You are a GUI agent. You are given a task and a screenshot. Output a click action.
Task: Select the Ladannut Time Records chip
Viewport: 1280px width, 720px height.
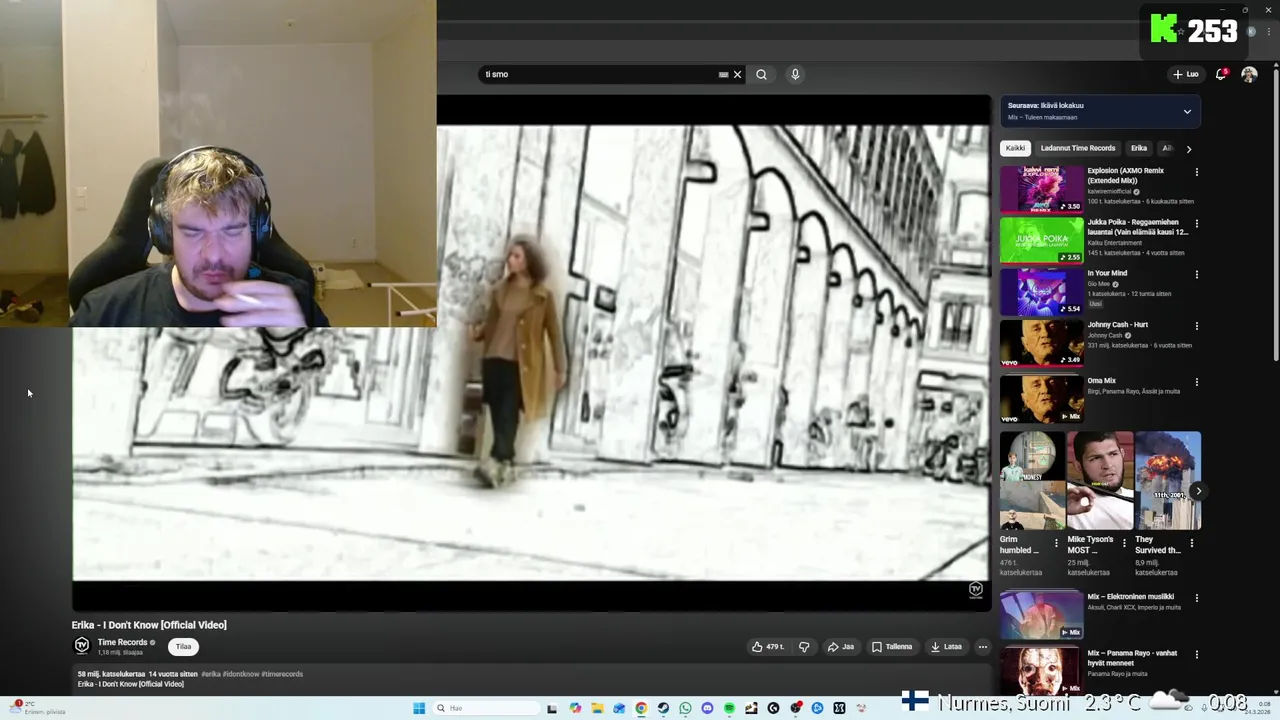pyautogui.click(x=1077, y=148)
